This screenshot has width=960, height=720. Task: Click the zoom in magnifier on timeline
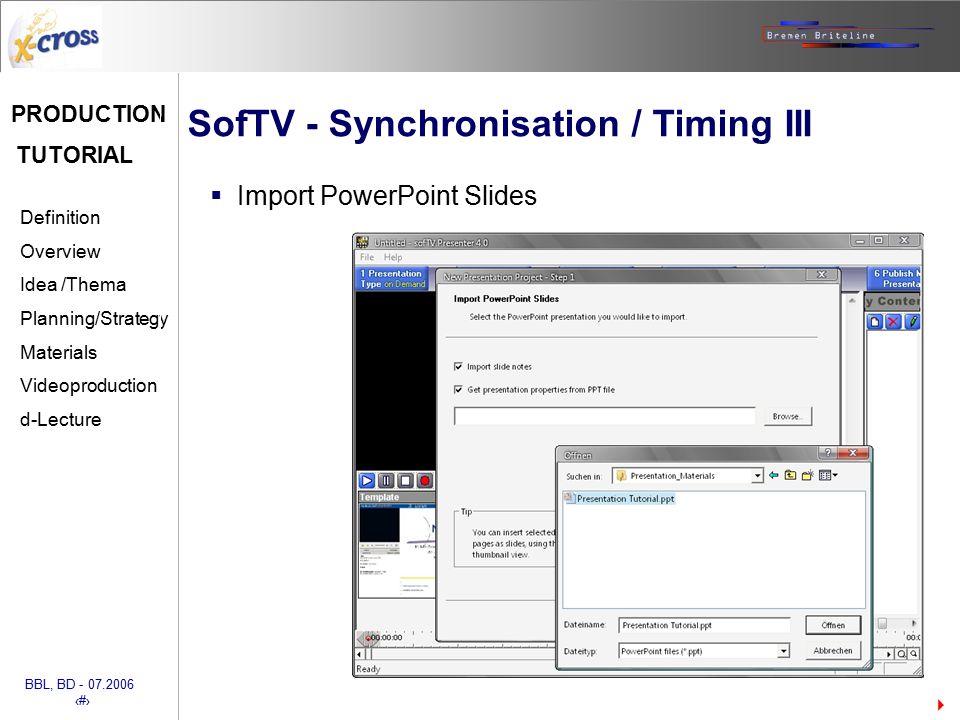tap(901, 654)
